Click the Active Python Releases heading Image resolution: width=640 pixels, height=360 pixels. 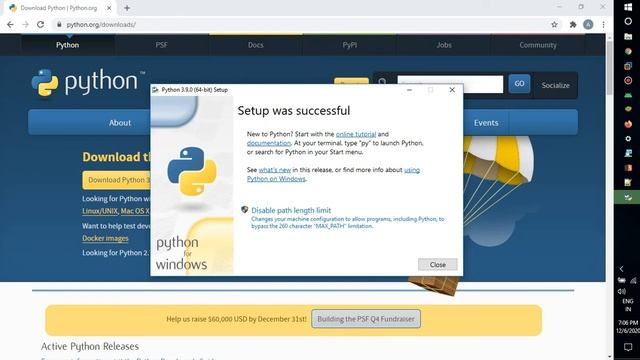[x=90, y=346]
